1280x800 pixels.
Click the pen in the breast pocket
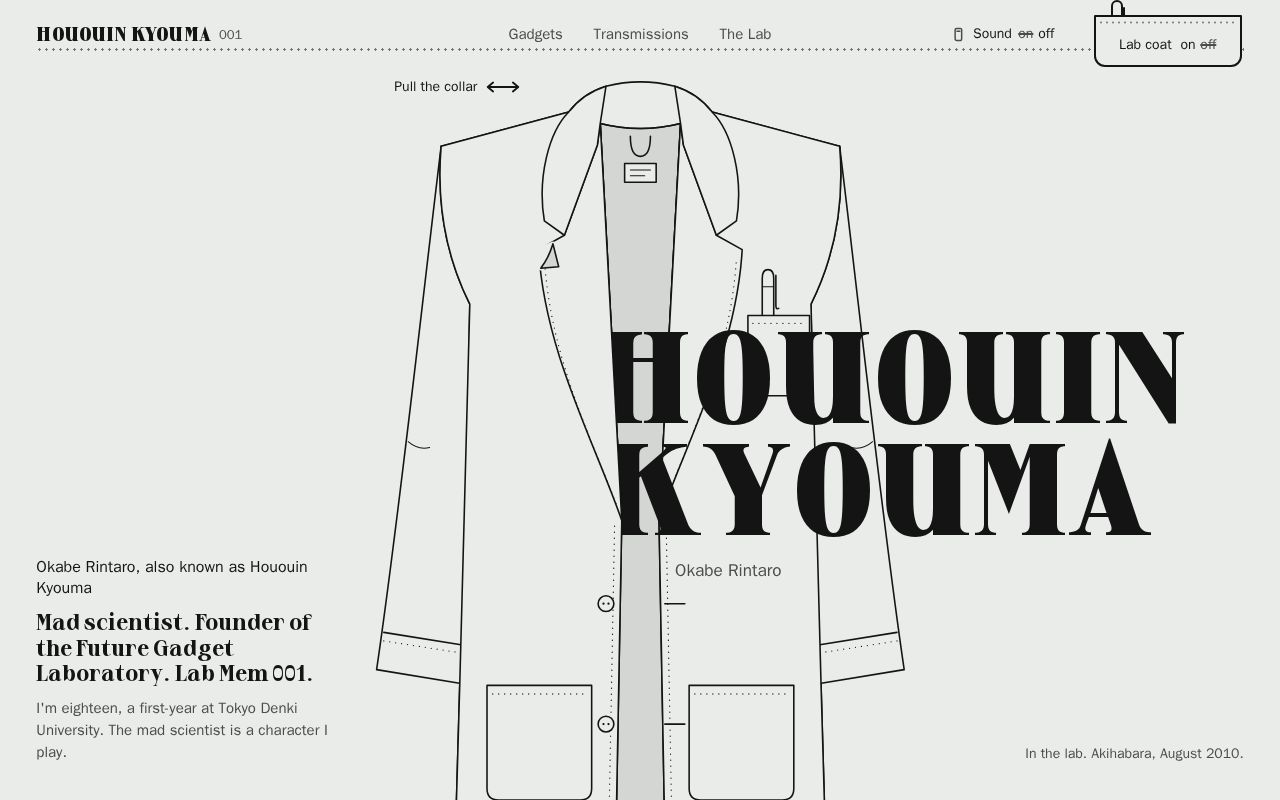tap(769, 292)
